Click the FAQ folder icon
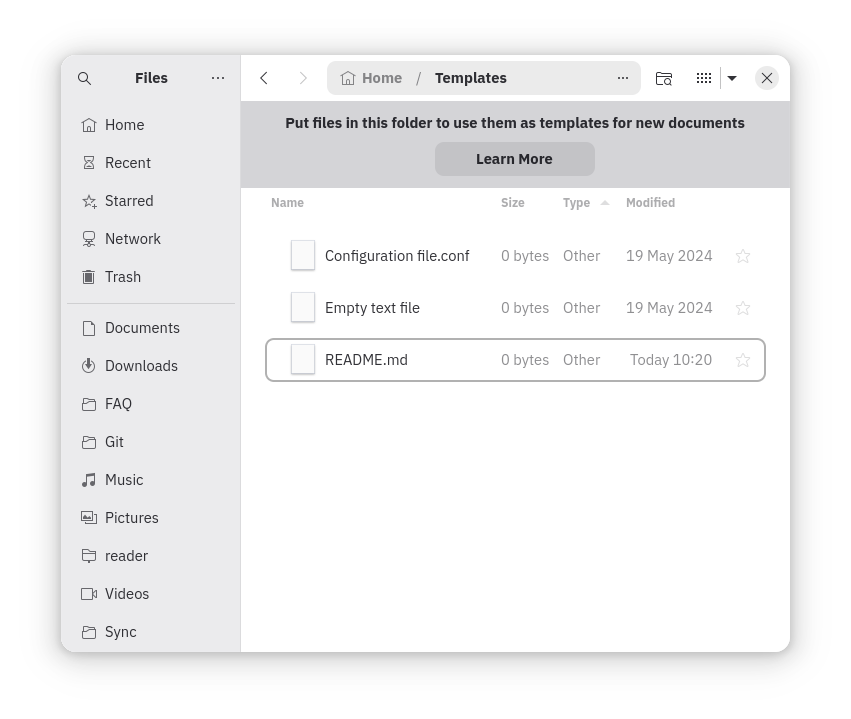The height and width of the screenshot is (719, 851). click(x=88, y=404)
